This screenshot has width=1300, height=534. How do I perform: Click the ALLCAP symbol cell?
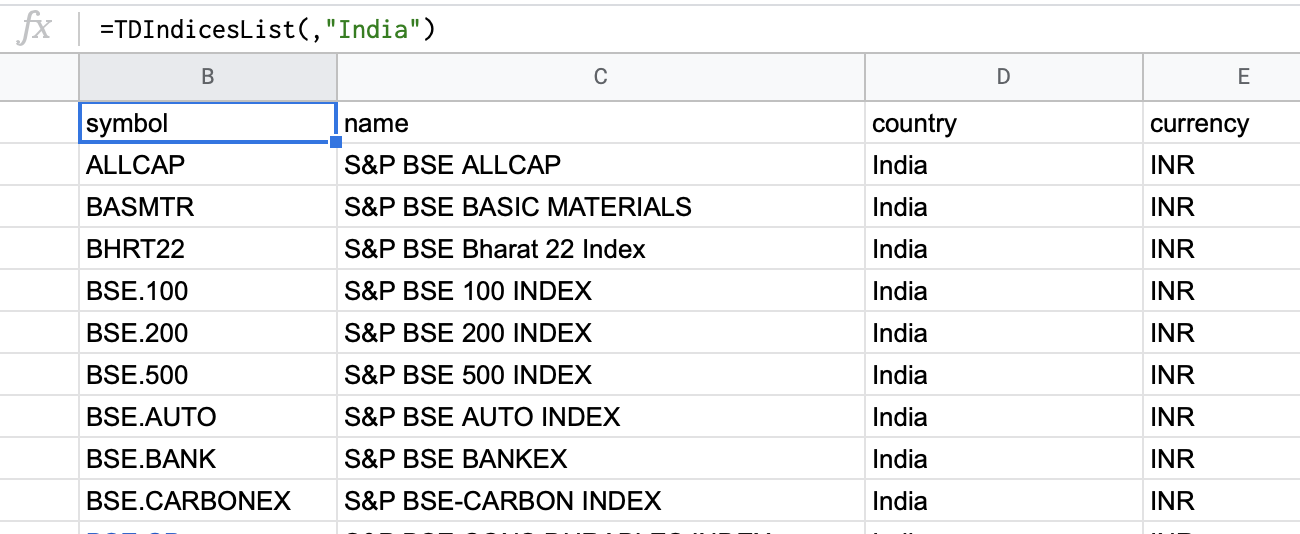208,165
